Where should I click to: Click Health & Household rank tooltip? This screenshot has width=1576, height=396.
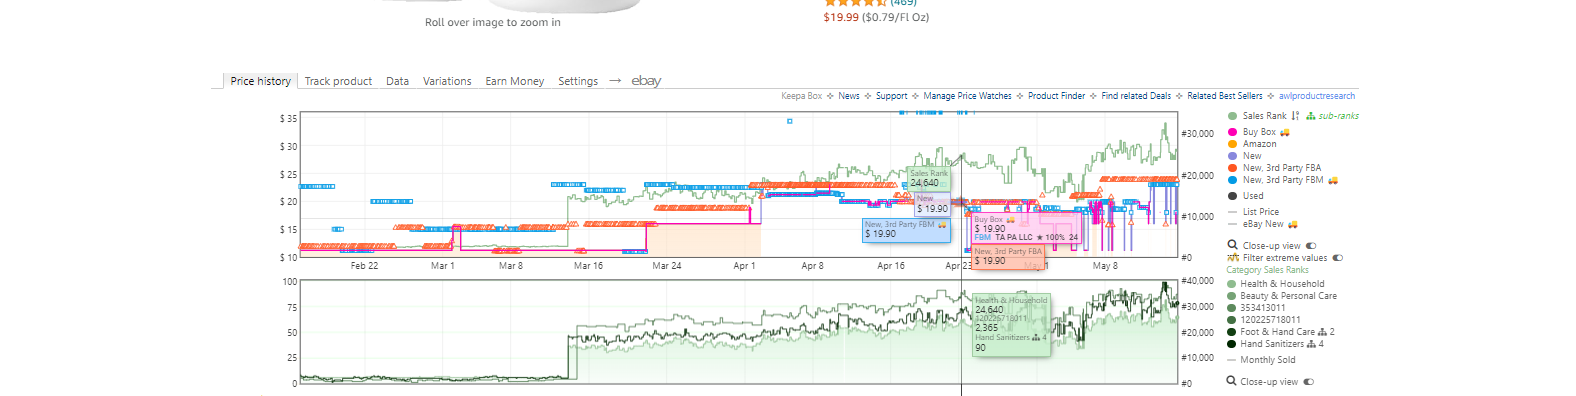click(1011, 324)
